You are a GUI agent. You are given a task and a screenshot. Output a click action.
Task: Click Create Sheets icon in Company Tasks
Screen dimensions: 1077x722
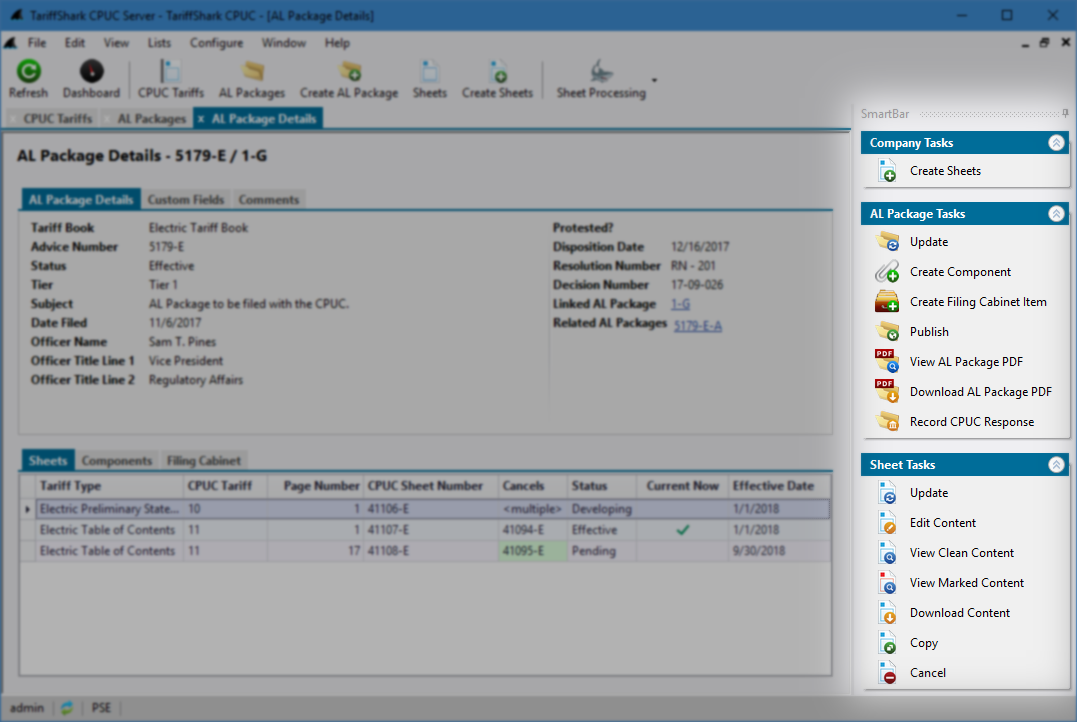click(x=887, y=171)
